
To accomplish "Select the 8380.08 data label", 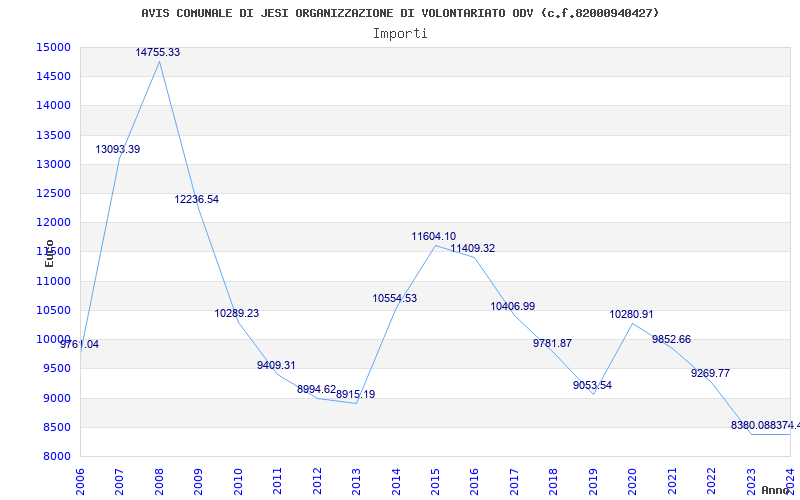I will [x=750, y=426].
